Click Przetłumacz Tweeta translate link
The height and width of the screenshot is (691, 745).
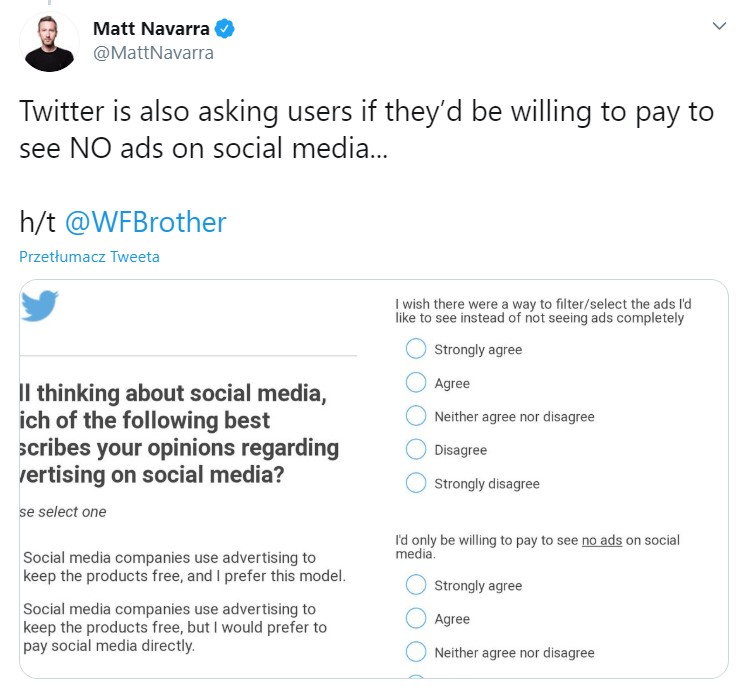89,257
